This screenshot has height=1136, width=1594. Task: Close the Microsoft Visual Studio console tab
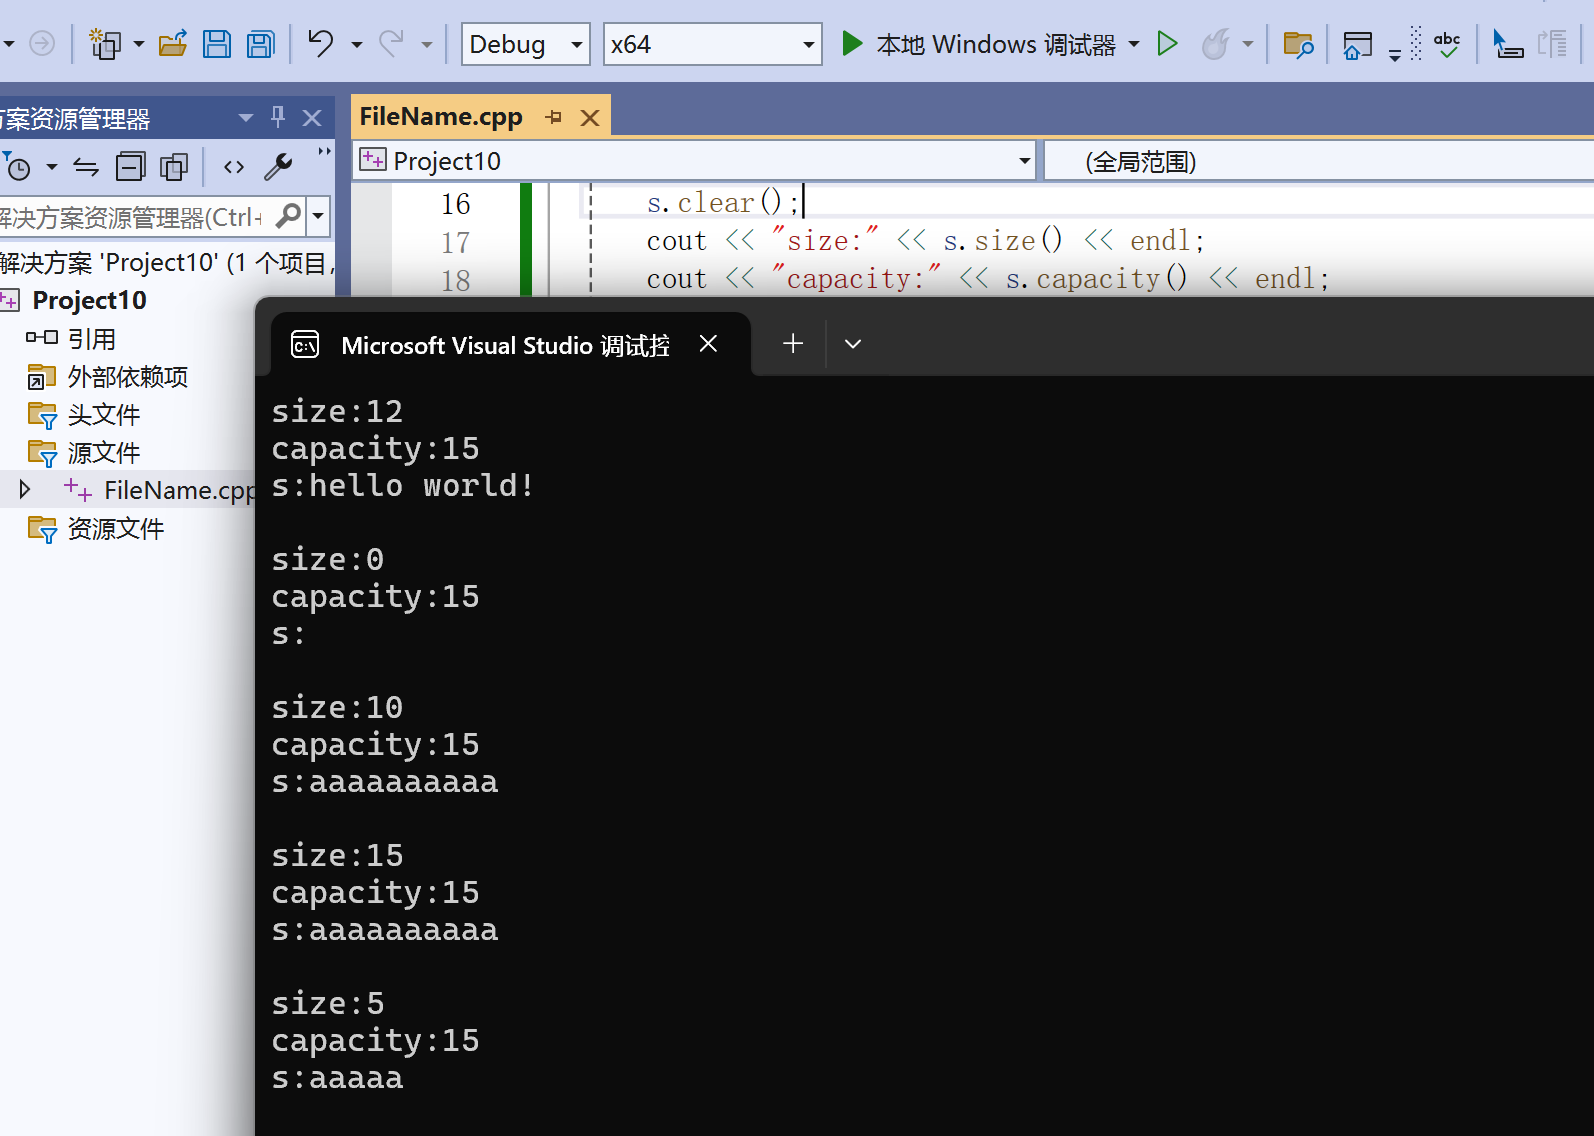coord(708,344)
